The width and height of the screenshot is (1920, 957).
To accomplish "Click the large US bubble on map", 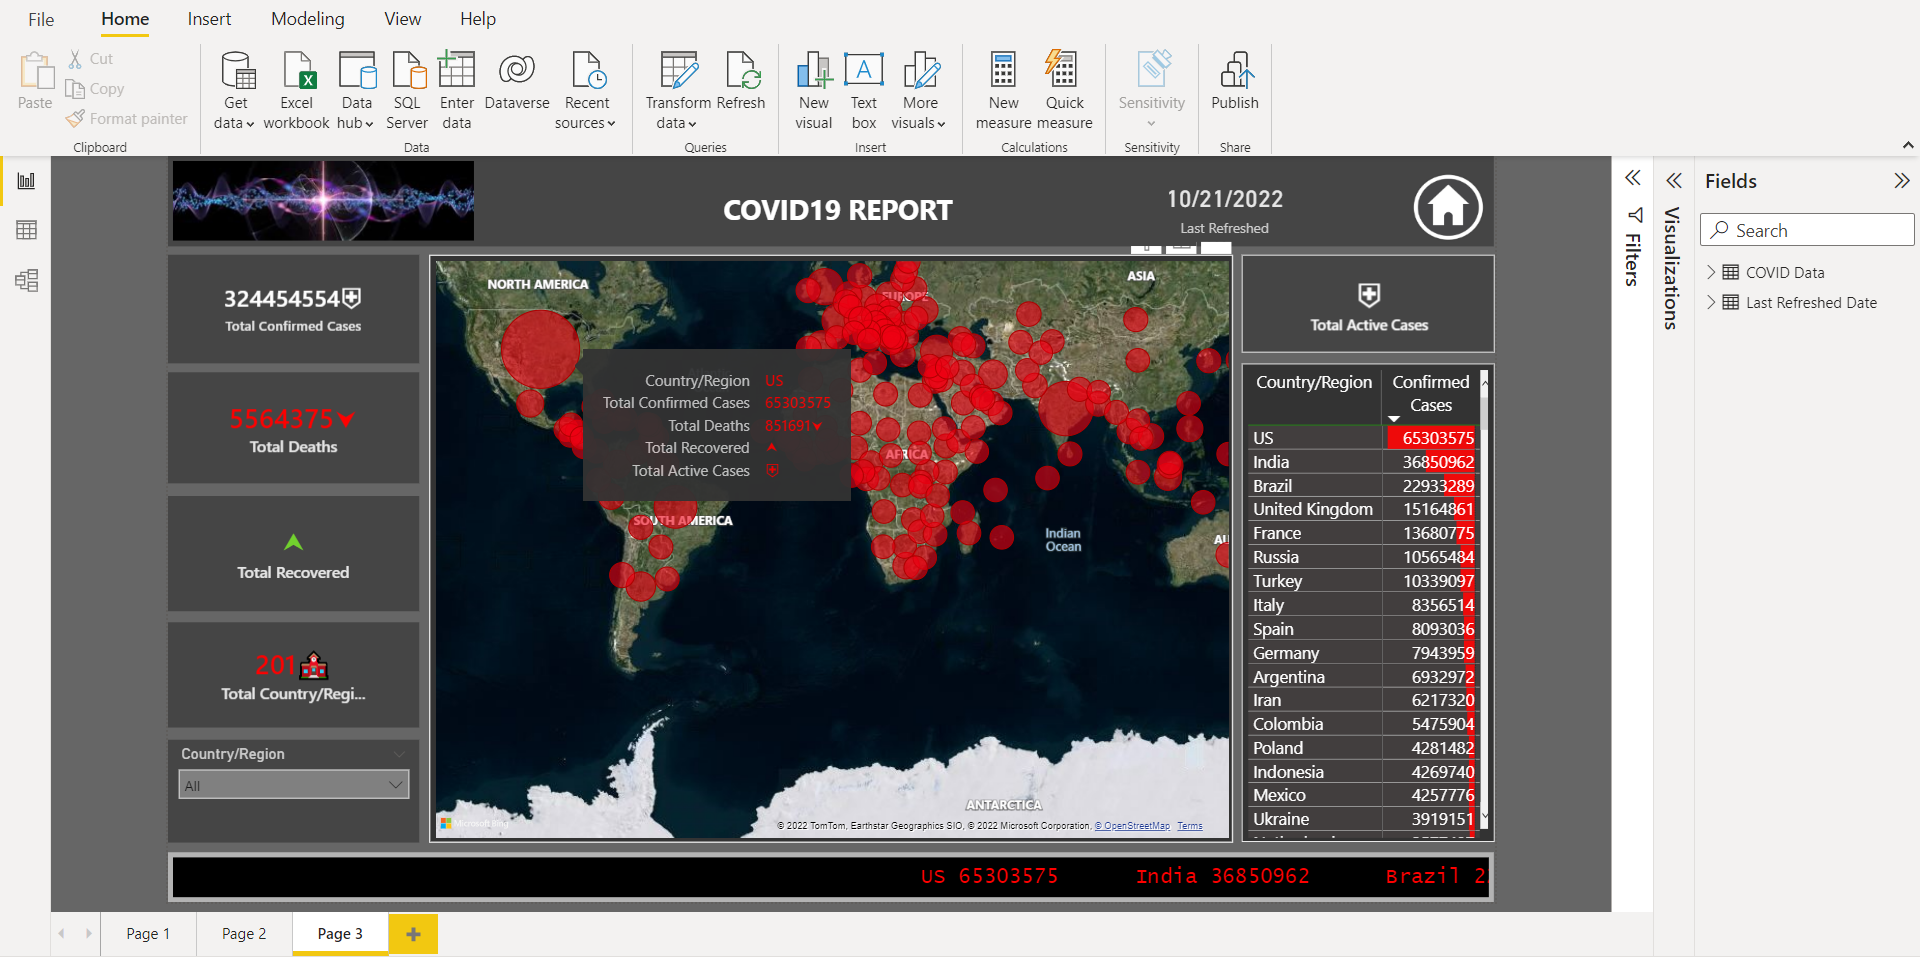I will click(540, 349).
